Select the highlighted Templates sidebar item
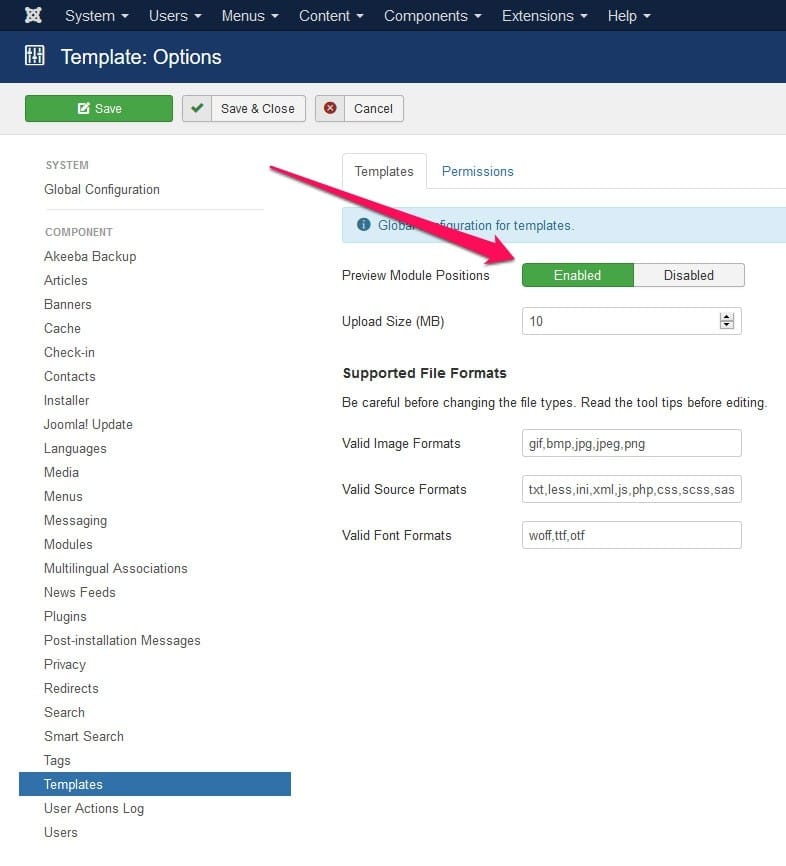This screenshot has height=866, width=786. coord(155,784)
